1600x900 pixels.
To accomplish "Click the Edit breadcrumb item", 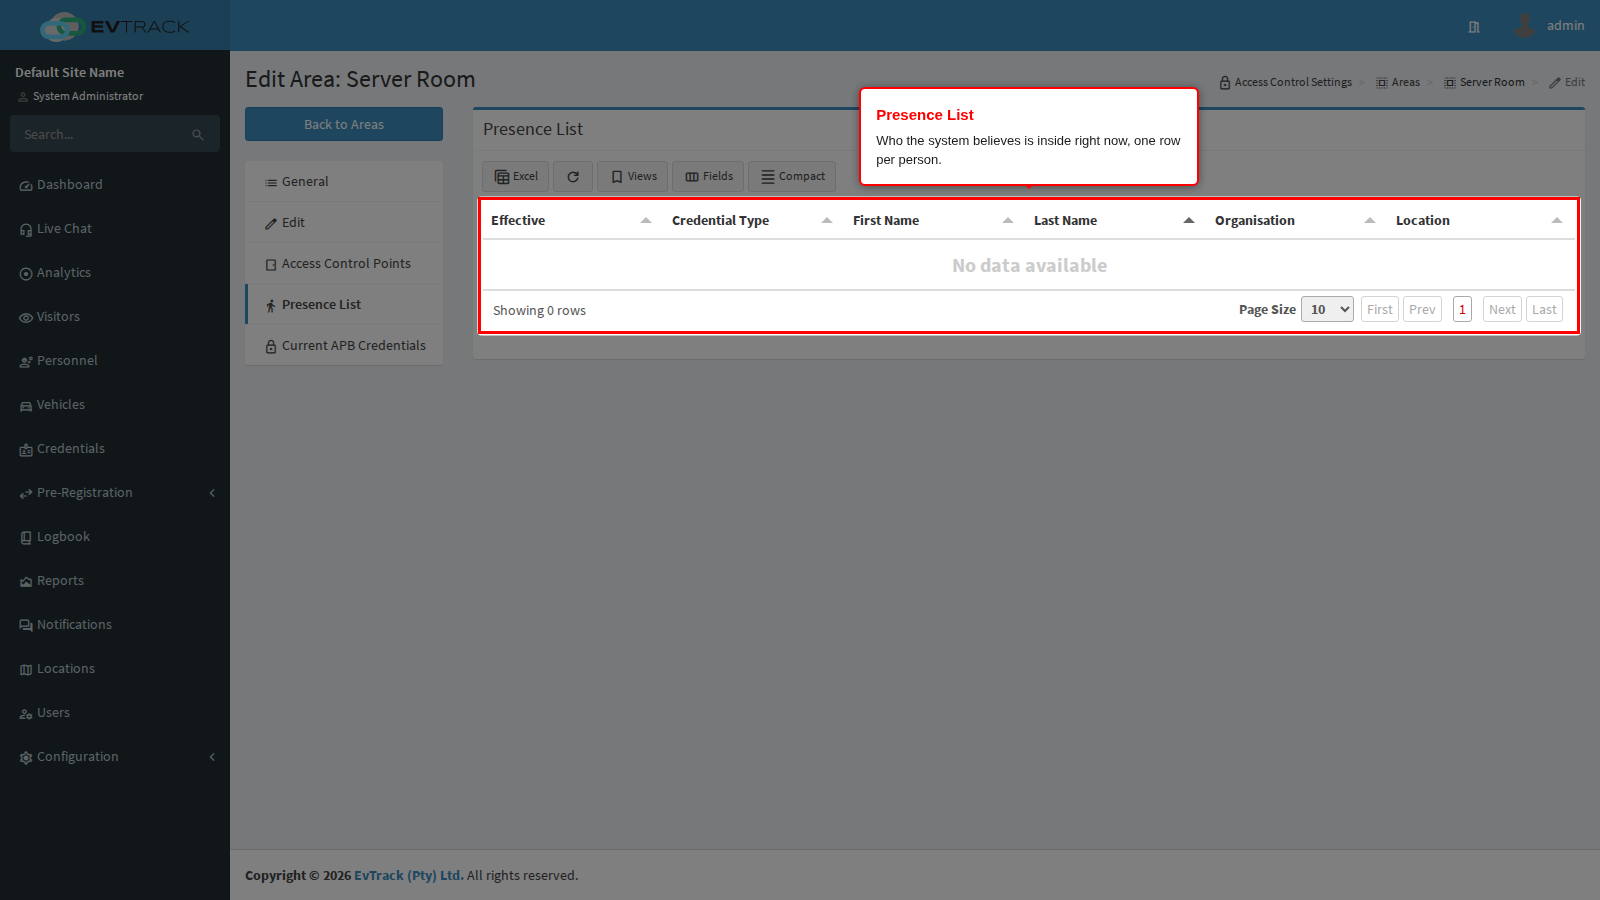I will coord(1567,82).
